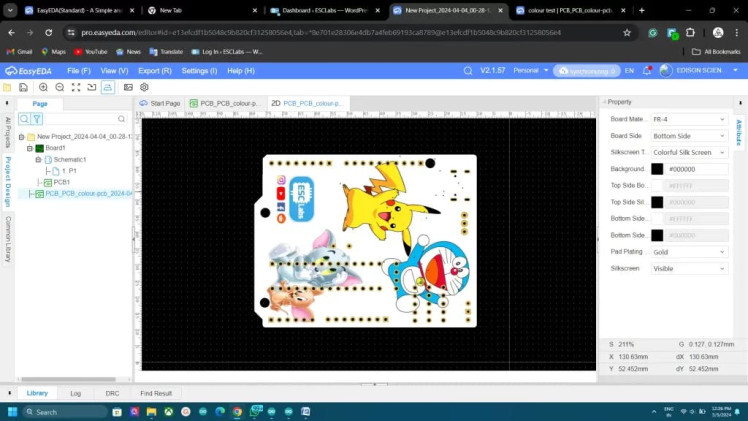Collapse the Schematic1 tree node
Image resolution: width=748 pixels, height=421 pixels.
38,159
